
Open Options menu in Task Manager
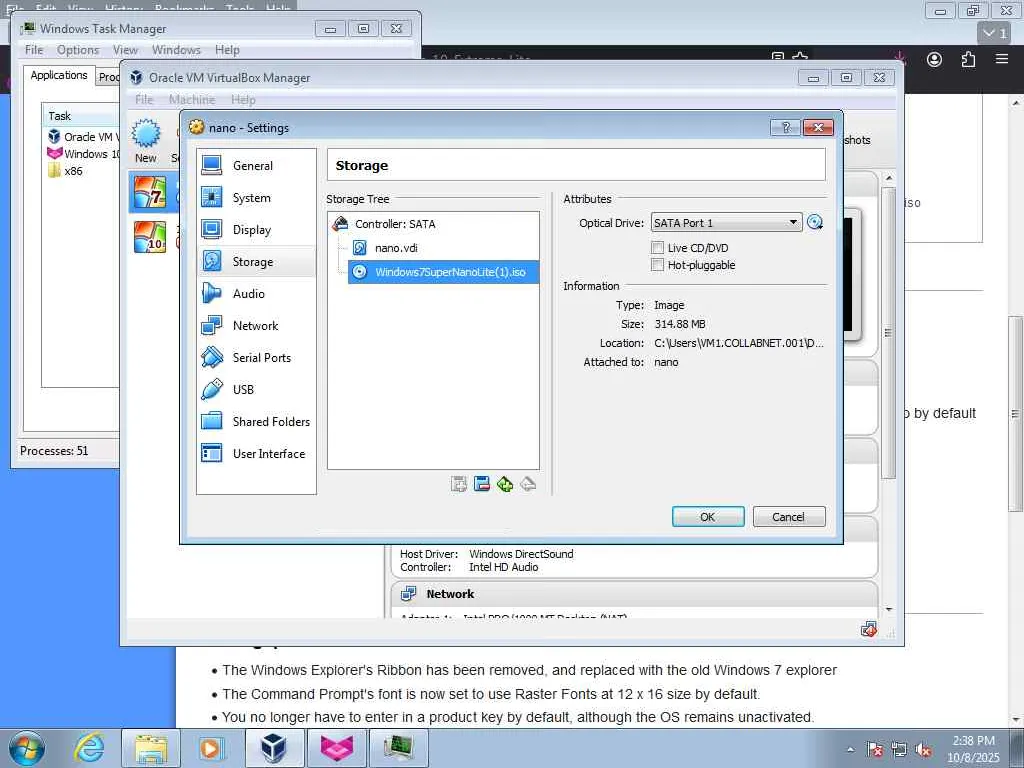[x=78, y=50]
